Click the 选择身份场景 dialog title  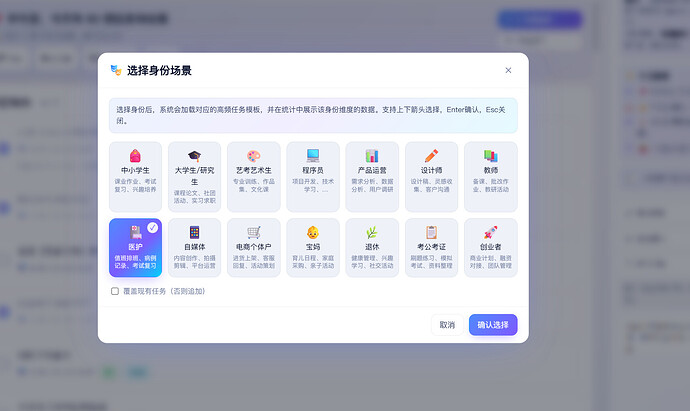[x=159, y=70]
